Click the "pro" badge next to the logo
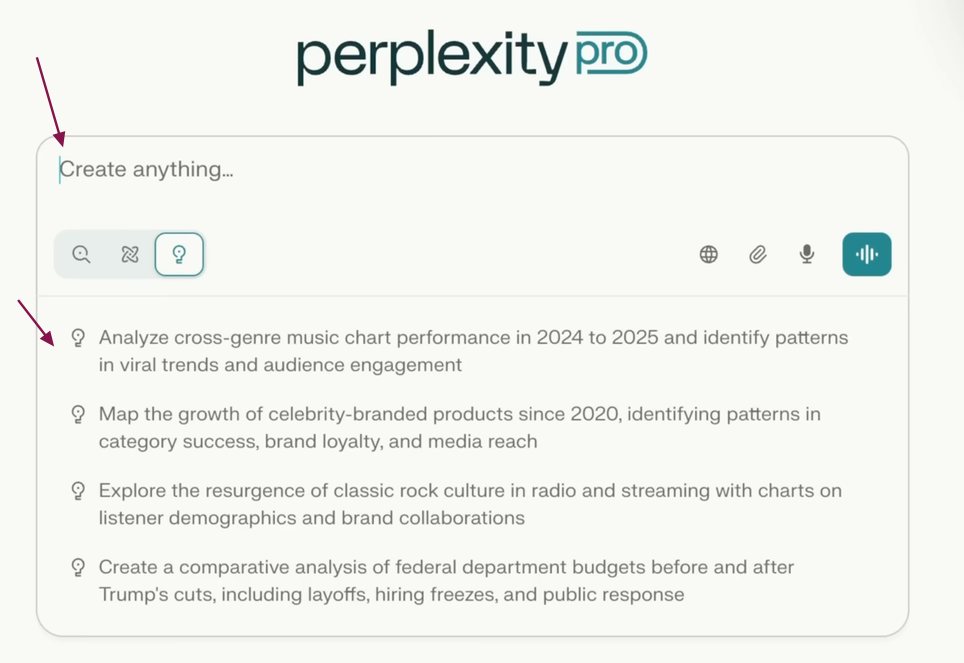This screenshot has height=663, width=964. [611, 53]
